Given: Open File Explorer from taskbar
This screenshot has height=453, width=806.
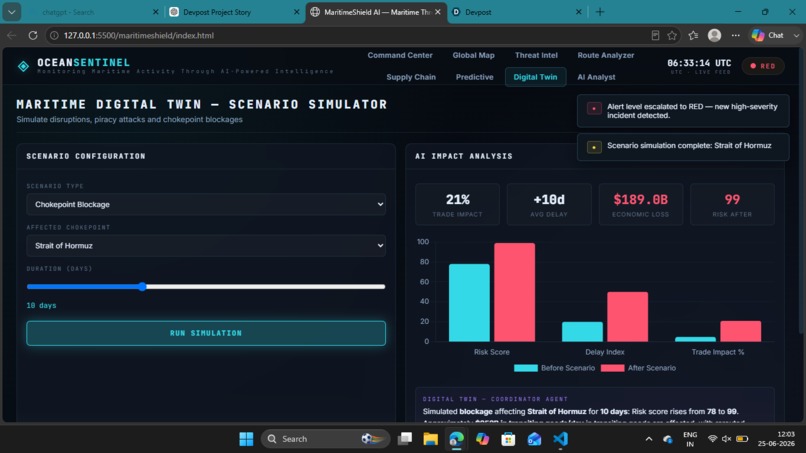Looking at the screenshot, I should point(431,439).
